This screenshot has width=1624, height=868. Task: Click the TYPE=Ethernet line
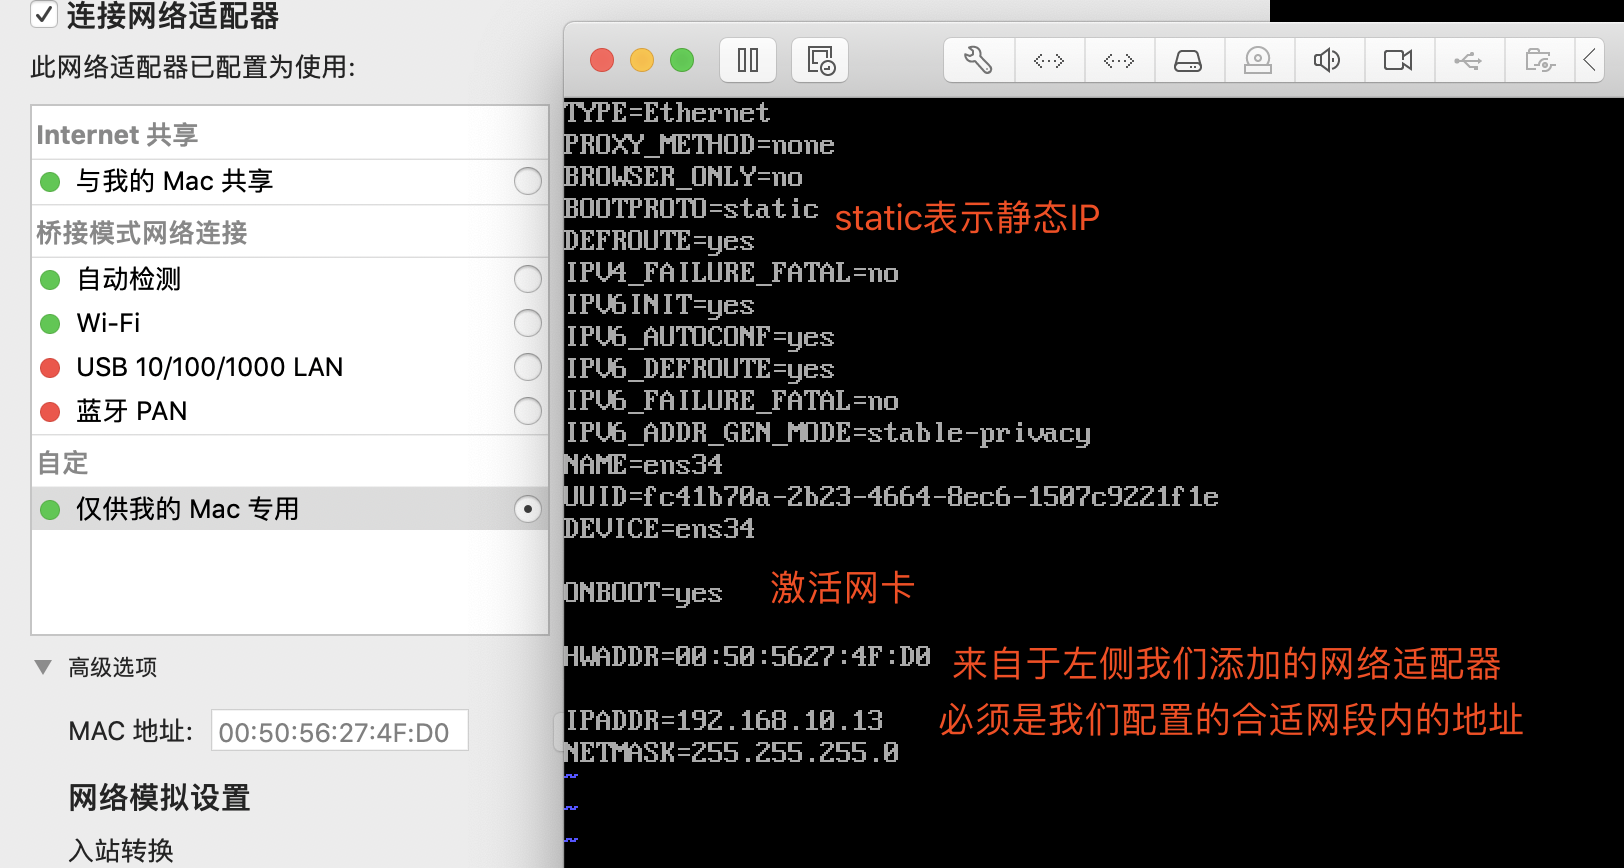click(x=667, y=113)
